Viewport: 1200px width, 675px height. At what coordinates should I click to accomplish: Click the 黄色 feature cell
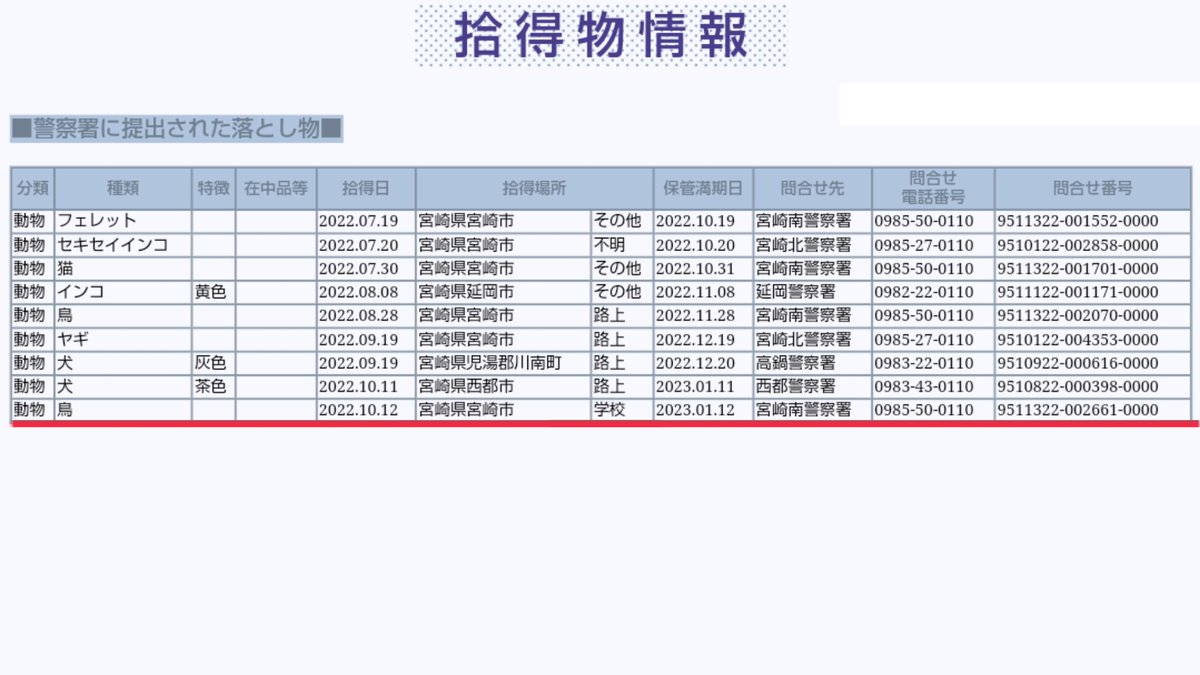[x=214, y=292]
